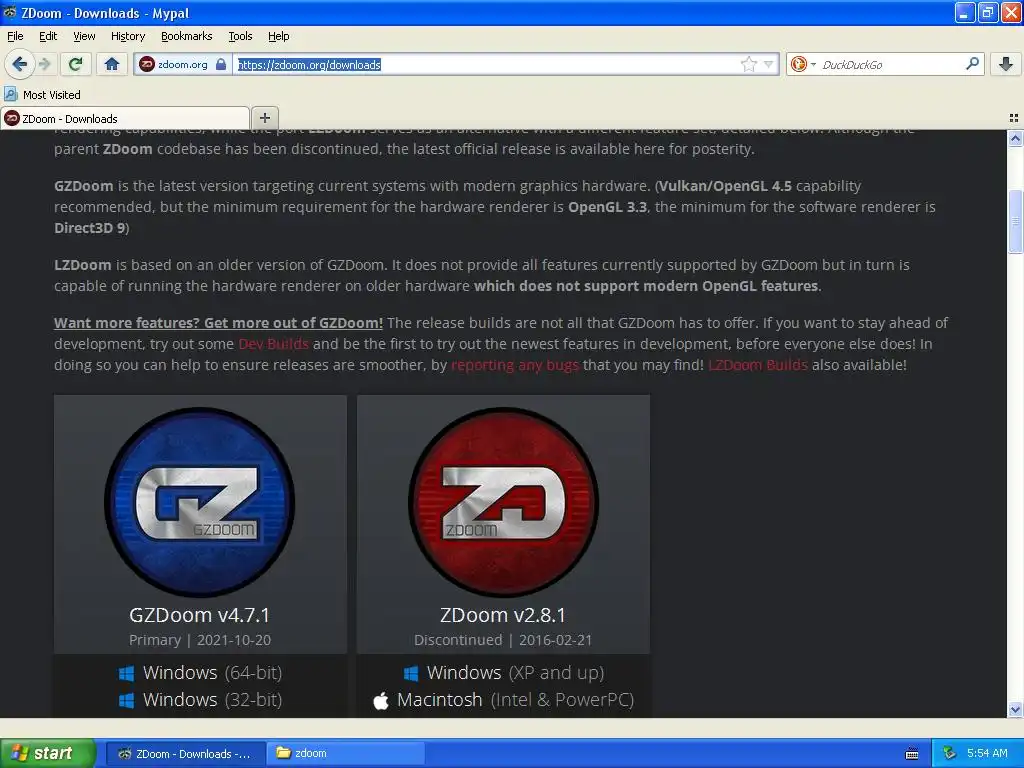Reload the page with the refresh icon
This screenshot has width=1024, height=768.
coord(75,64)
